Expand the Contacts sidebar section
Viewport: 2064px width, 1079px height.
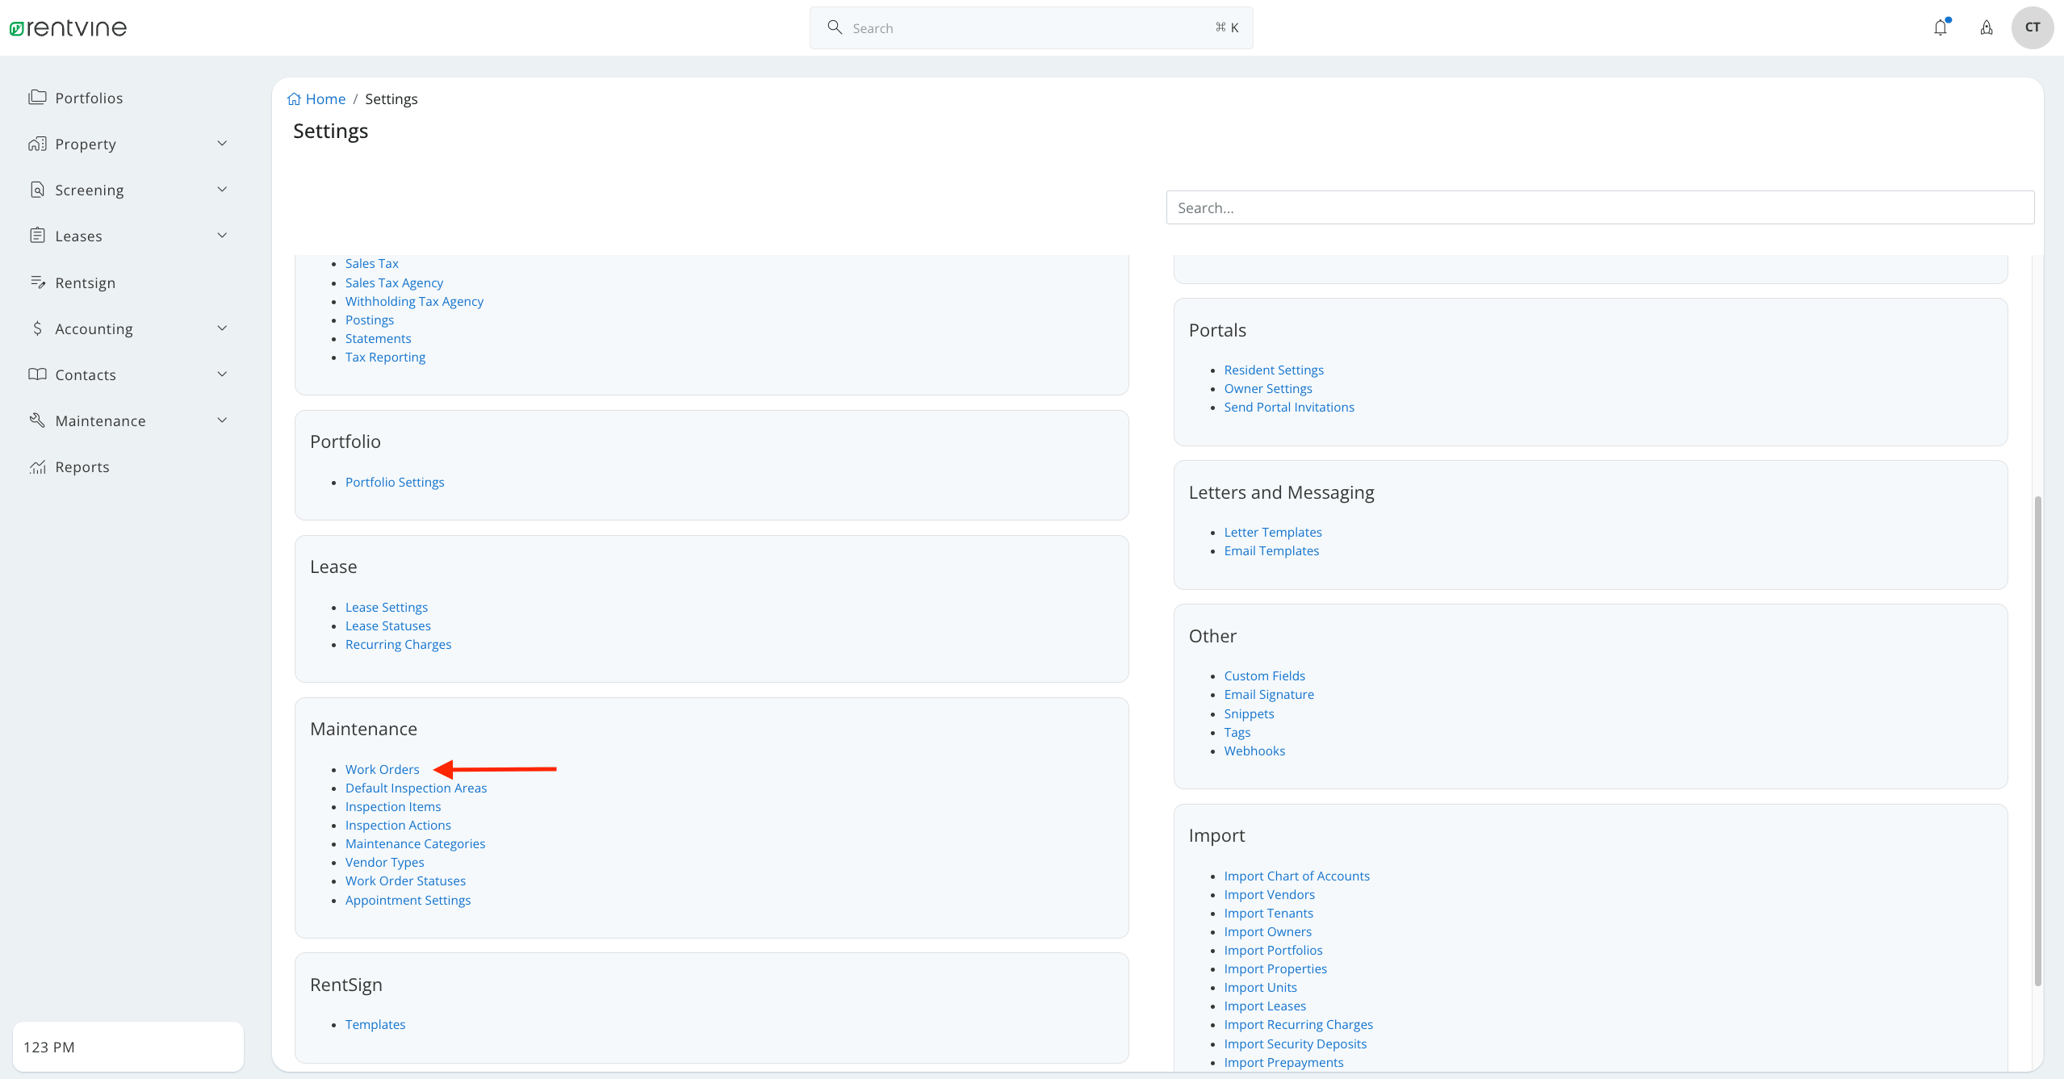[221, 373]
